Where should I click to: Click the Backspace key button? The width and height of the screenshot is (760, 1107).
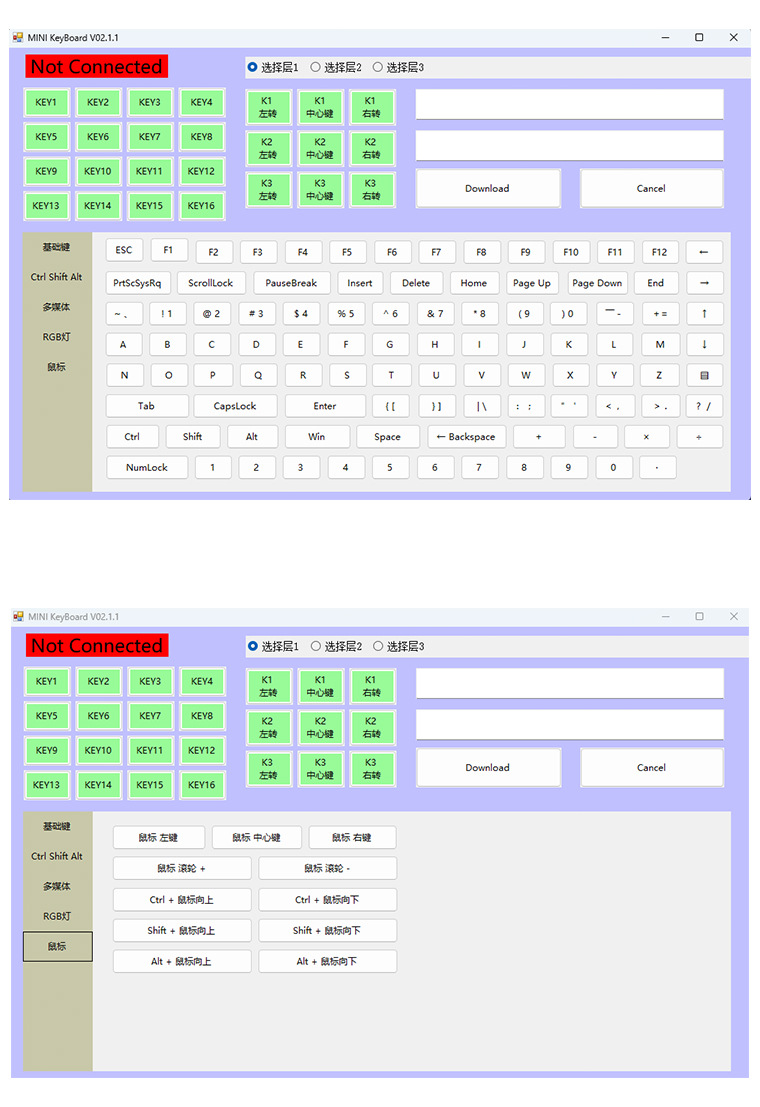pos(466,436)
